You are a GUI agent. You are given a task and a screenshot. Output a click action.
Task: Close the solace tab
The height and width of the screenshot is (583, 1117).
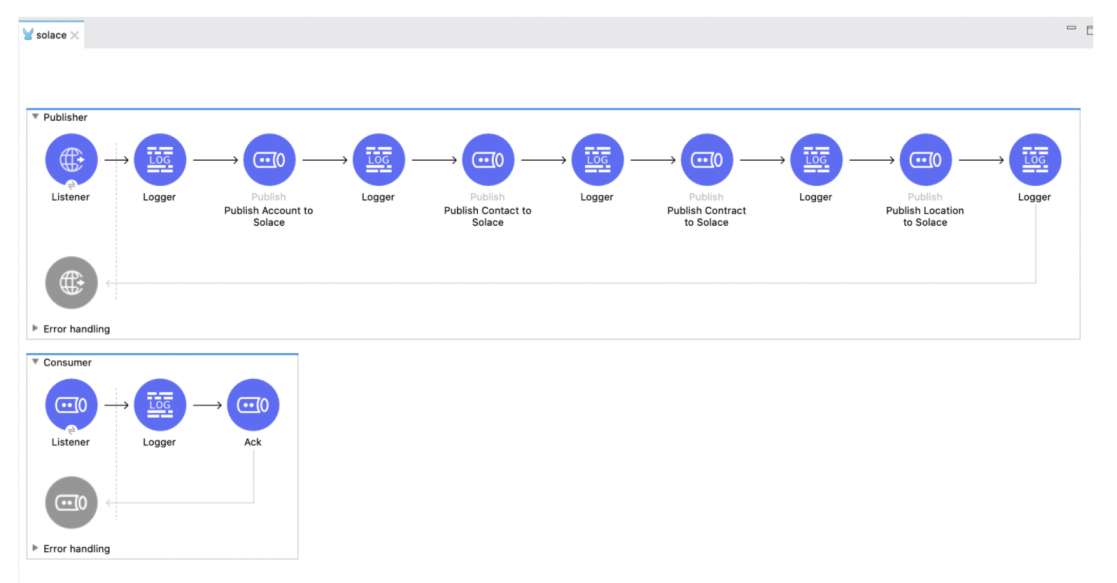pos(75,35)
